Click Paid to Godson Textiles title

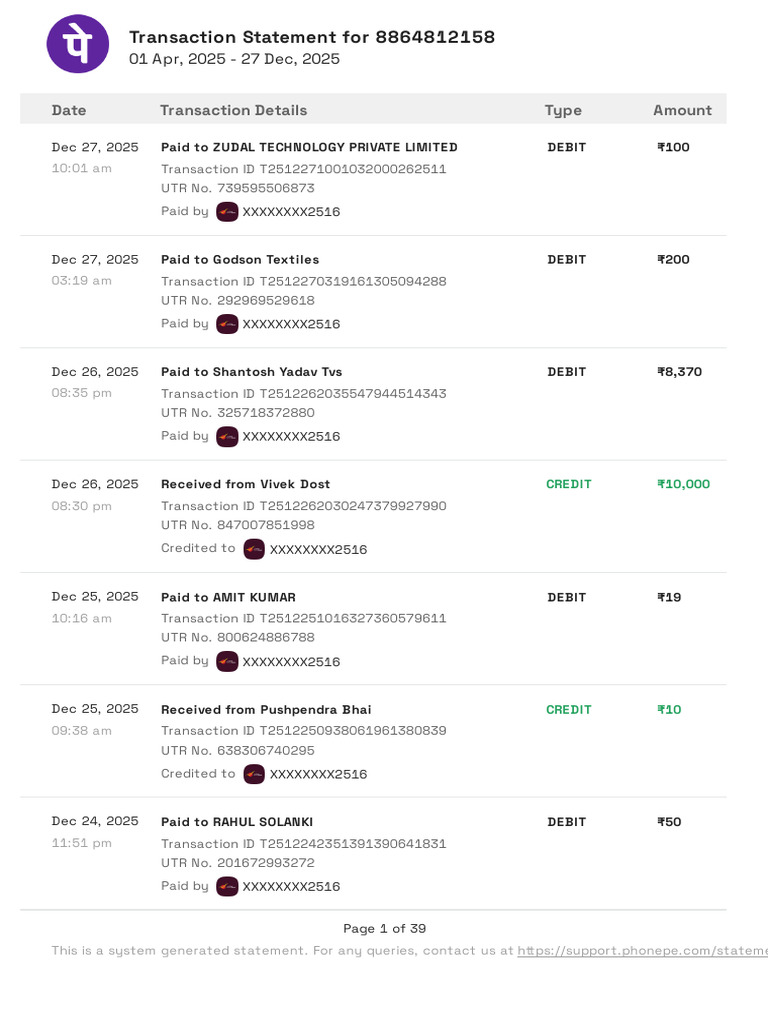(x=240, y=259)
